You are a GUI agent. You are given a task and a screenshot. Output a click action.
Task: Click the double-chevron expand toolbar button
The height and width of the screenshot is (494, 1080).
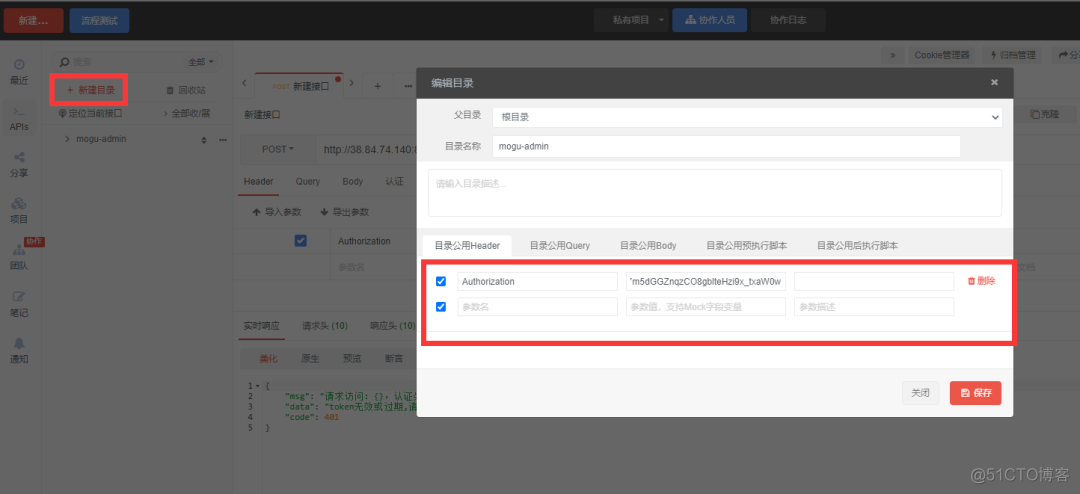tap(892, 55)
